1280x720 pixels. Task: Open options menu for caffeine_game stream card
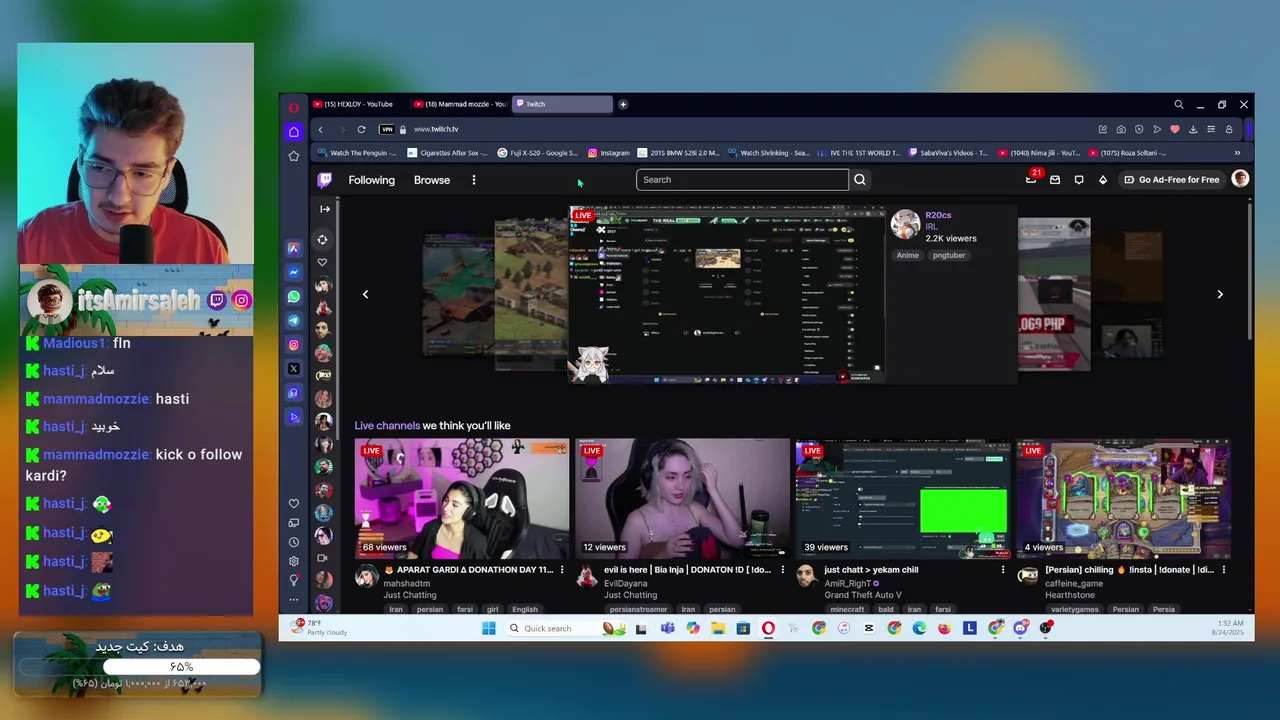click(x=1223, y=570)
